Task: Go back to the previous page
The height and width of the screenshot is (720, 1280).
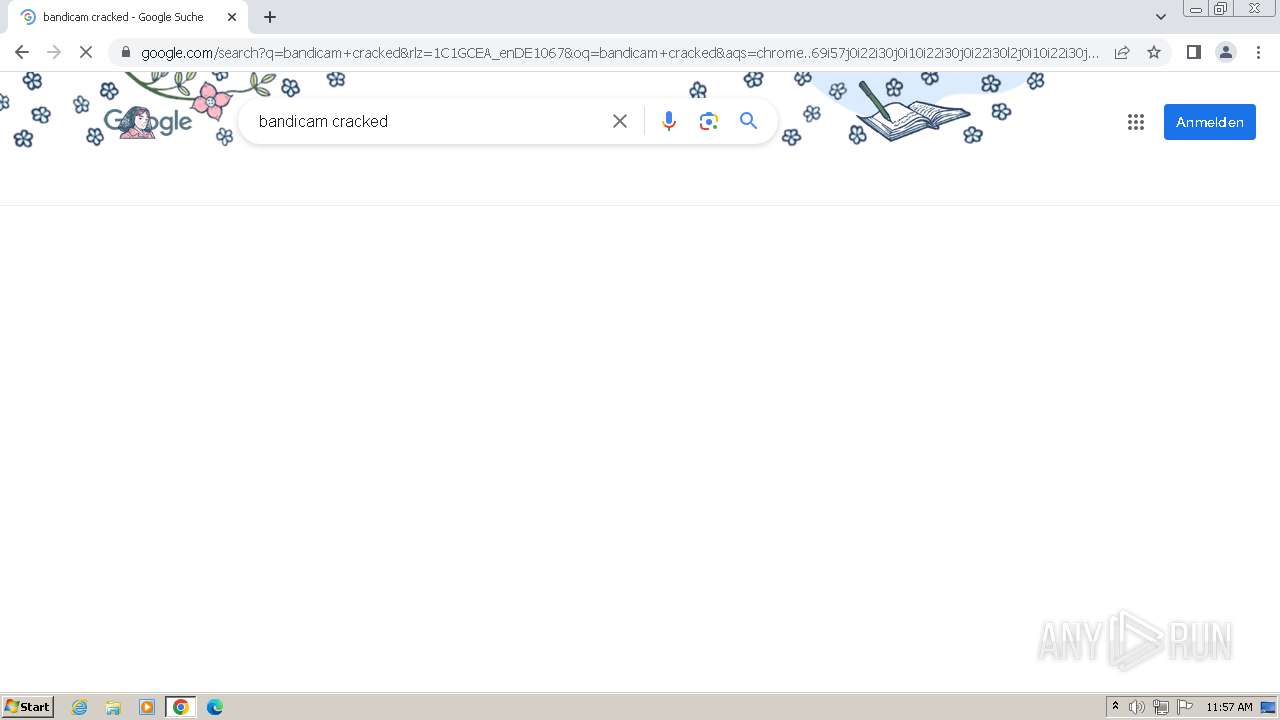Action: (x=22, y=52)
